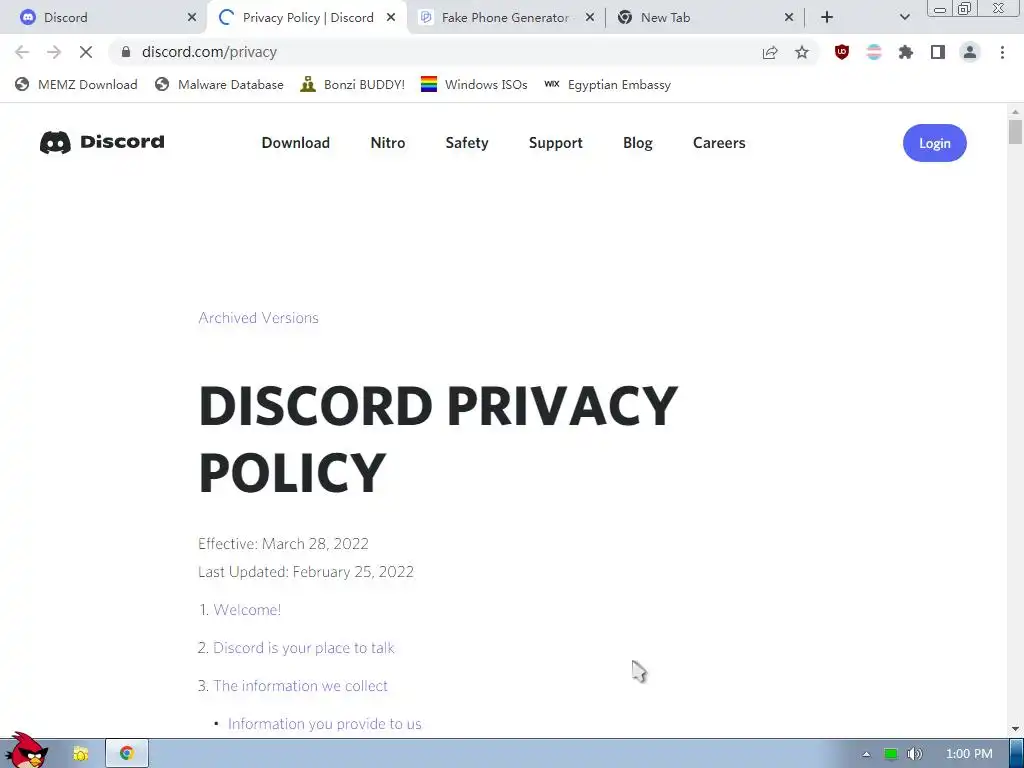Bookmark this page with the star icon
Image resolution: width=1024 pixels, height=768 pixels.
click(x=802, y=52)
